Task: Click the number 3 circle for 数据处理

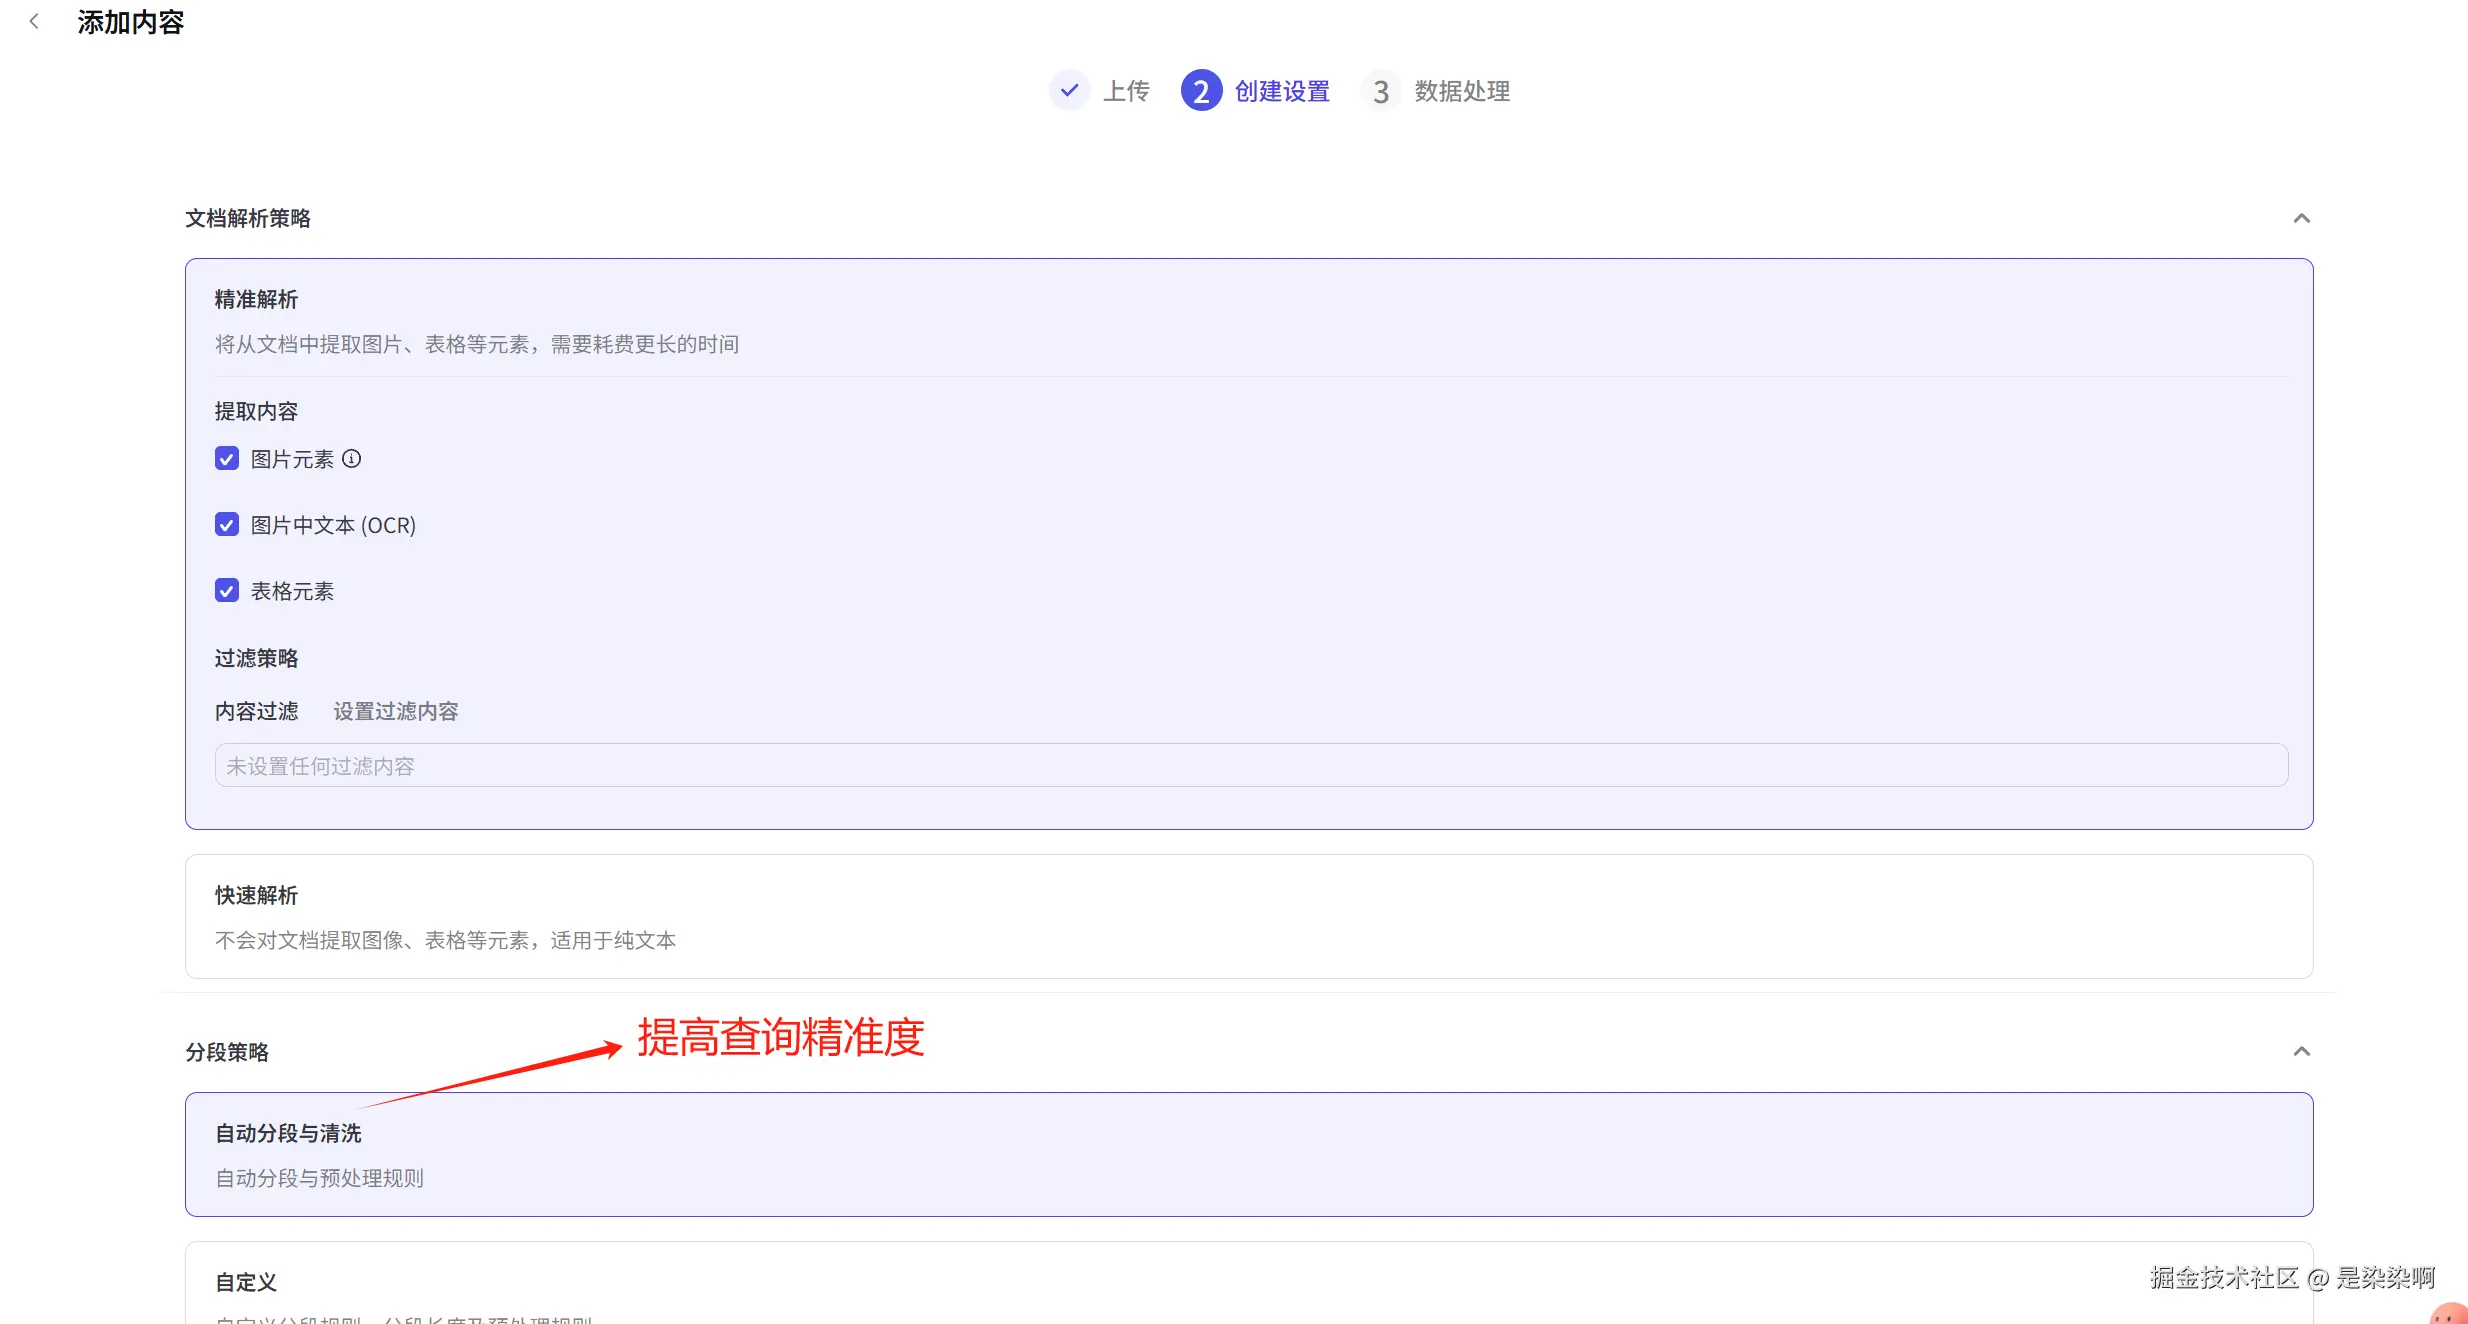Action: (x=1381, y=91)
